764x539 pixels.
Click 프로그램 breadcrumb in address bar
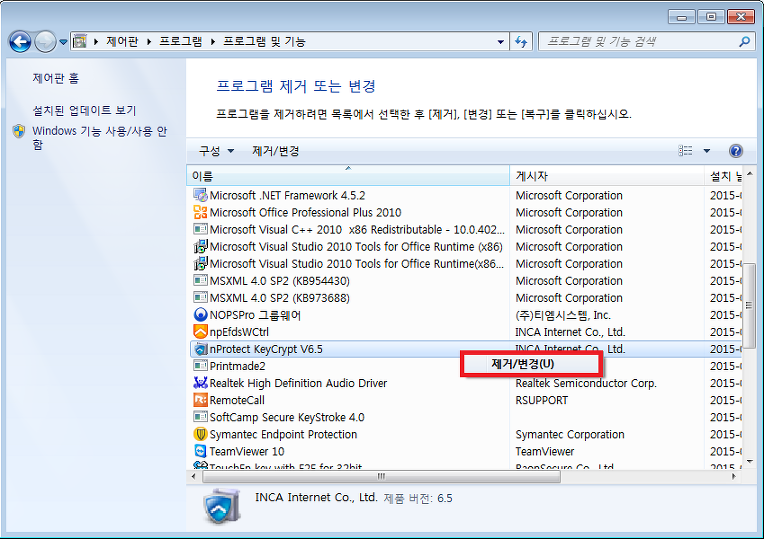(181, 41)
